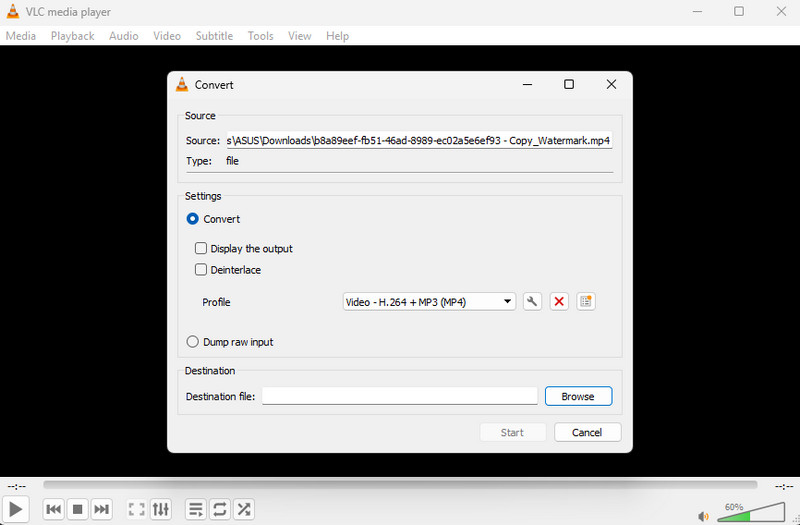Click Browse to choose destination file

(x=578, y=396)
